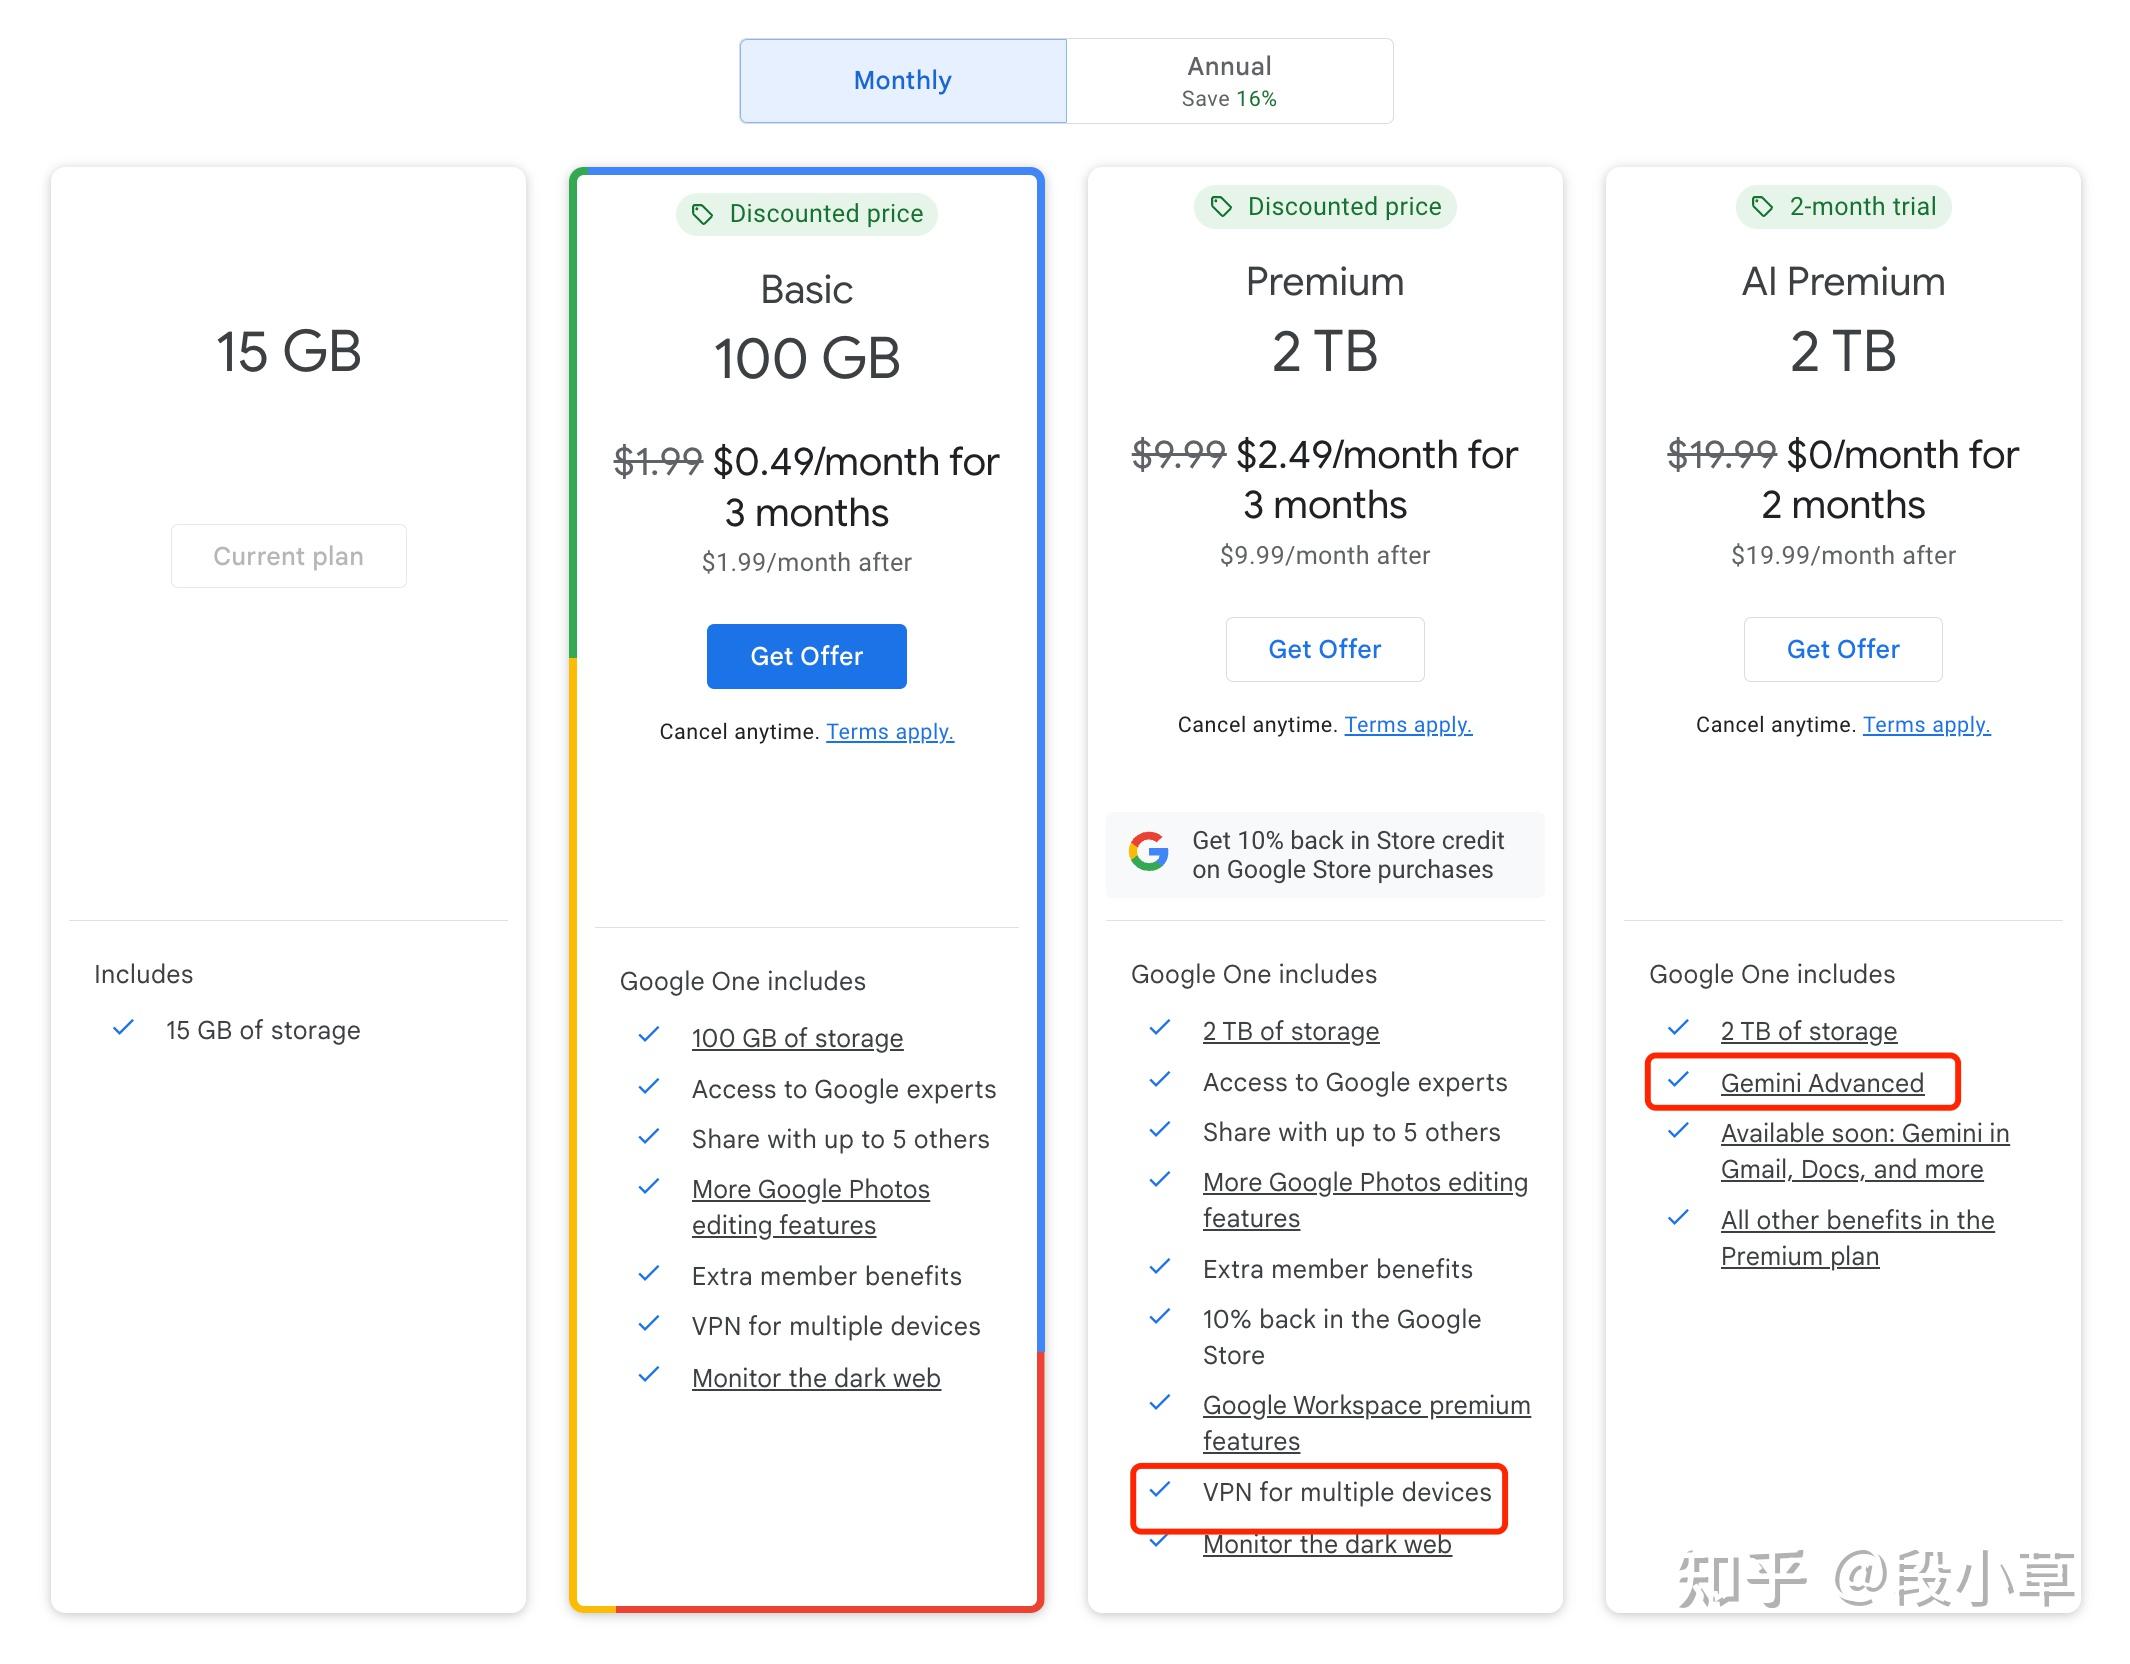
Task: Click the Current plan button on 15 GB tier
Action: point(288,555)
